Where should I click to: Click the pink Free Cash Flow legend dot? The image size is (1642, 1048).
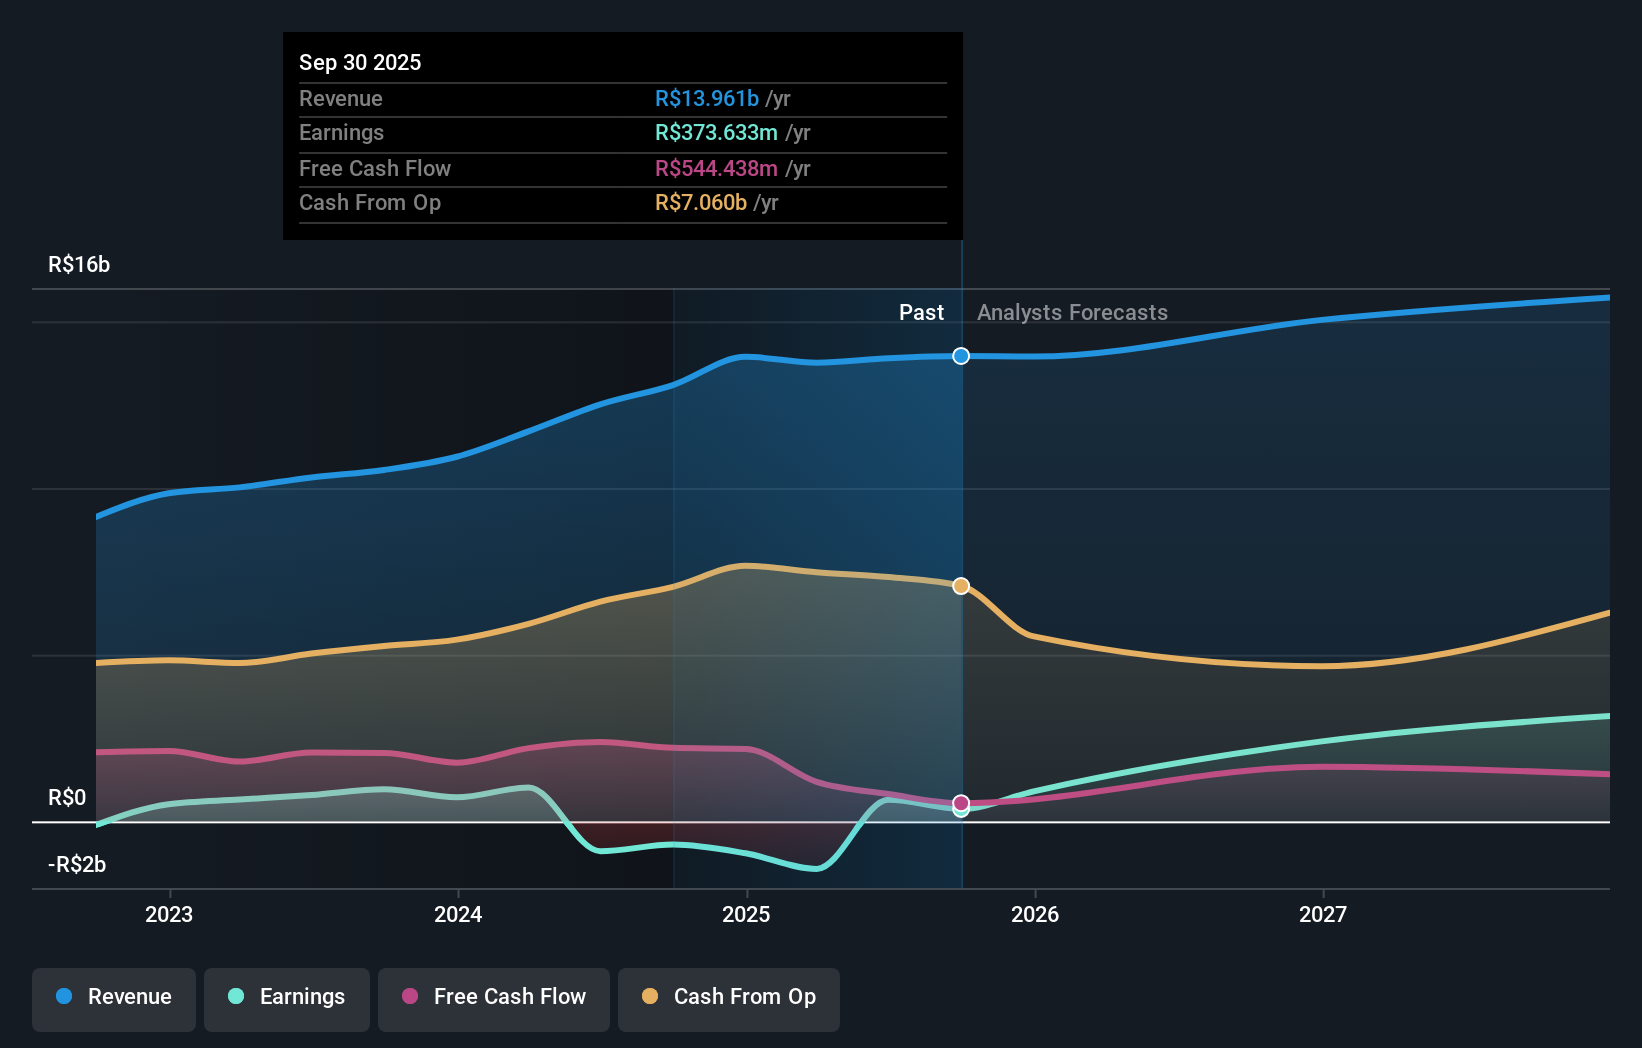point(408,997)
